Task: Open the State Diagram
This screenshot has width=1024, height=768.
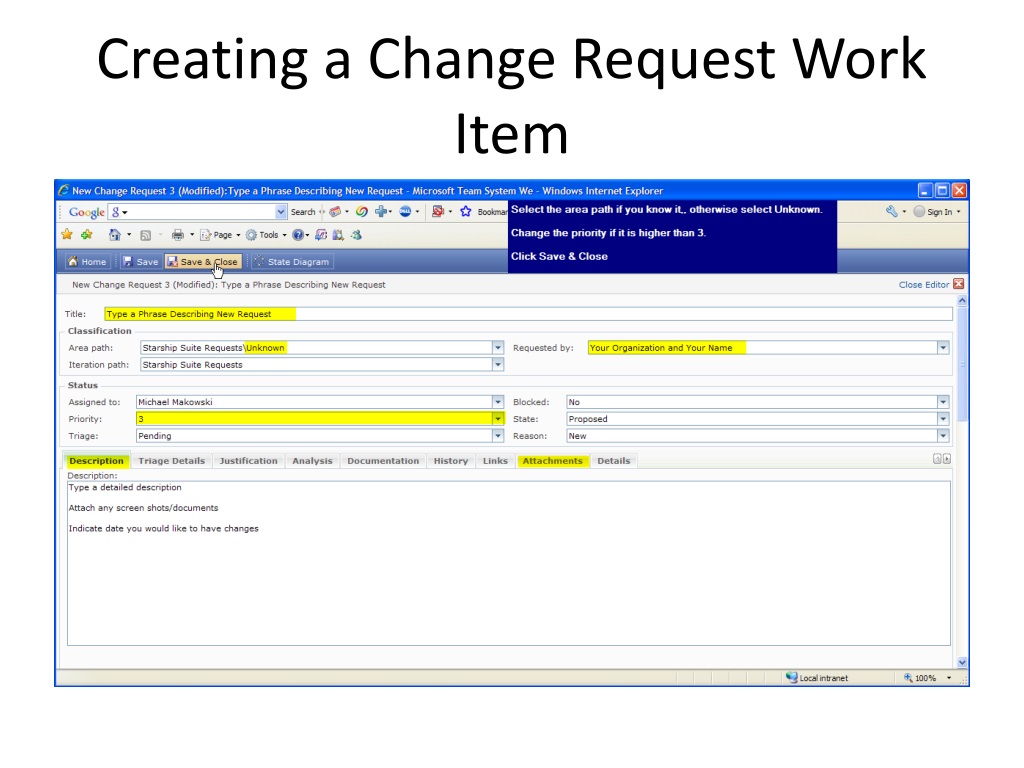Action: [292, 262]
